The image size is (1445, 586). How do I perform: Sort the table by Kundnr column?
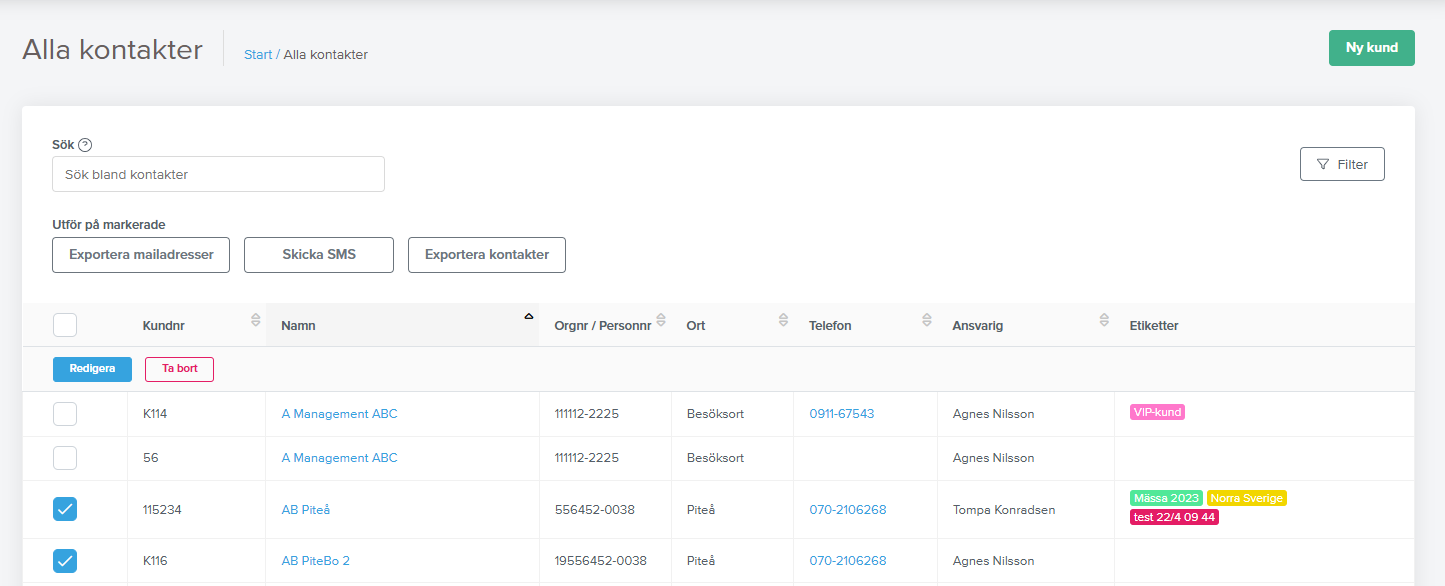pos(255,320)
